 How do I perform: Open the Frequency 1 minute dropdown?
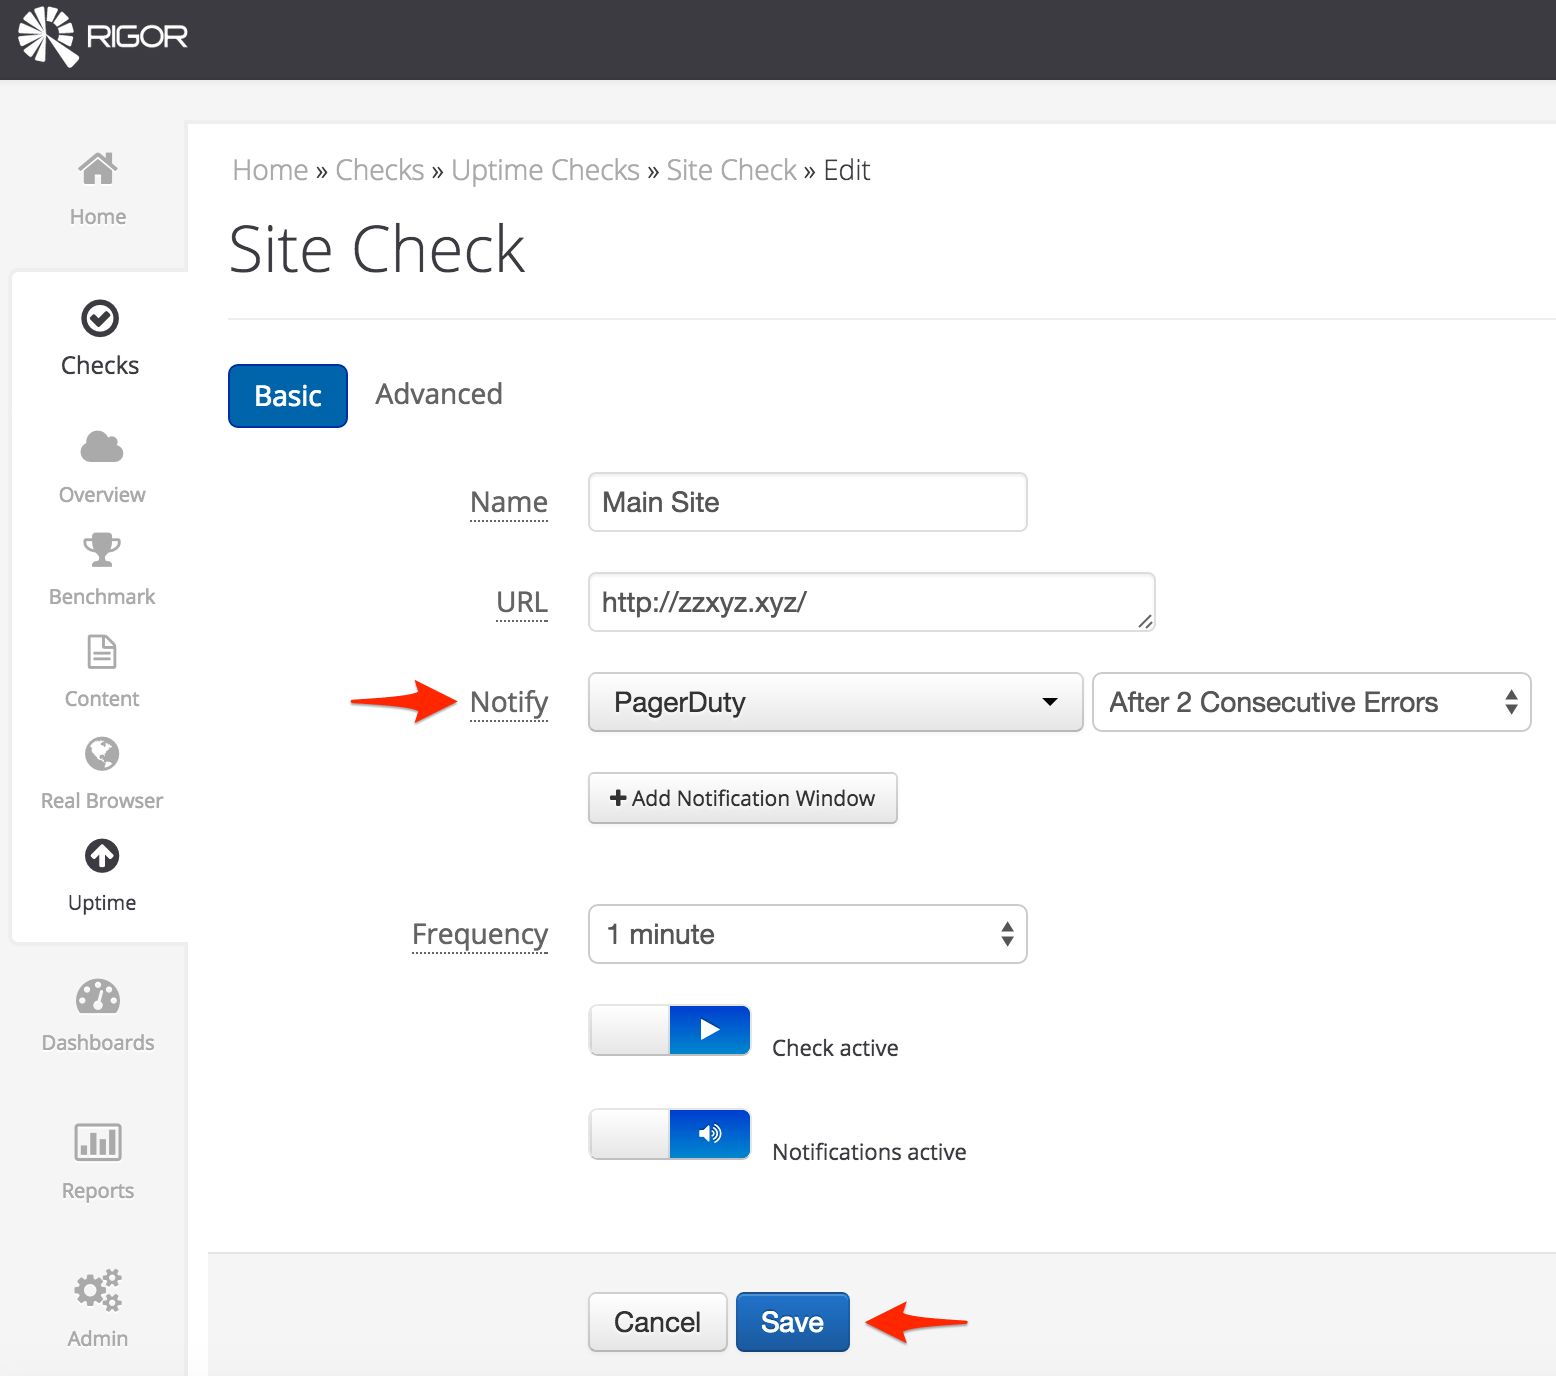[x=807, y=934]
